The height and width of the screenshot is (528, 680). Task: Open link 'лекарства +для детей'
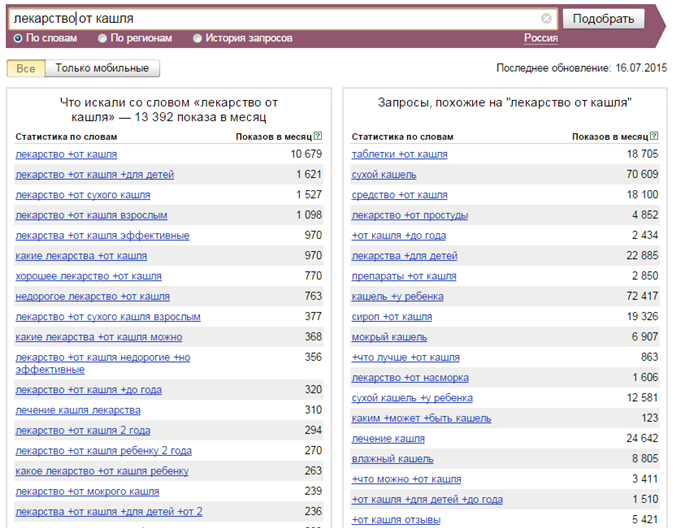tap(405, 256)
